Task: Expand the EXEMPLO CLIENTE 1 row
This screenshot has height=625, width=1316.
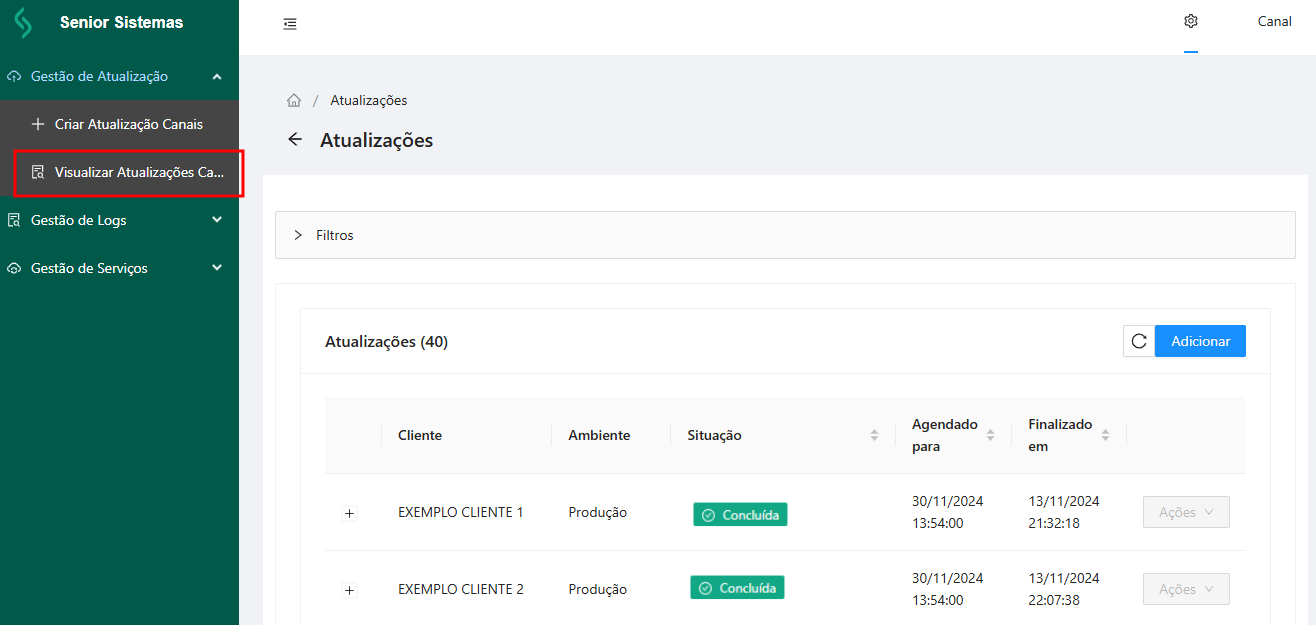Action: [349, 513]
